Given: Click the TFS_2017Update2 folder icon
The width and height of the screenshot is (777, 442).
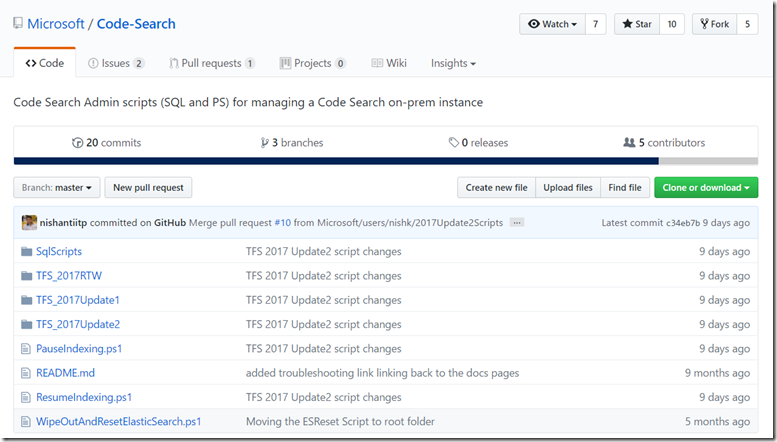Looking at the screenshot, I should (x=27, y=325).
